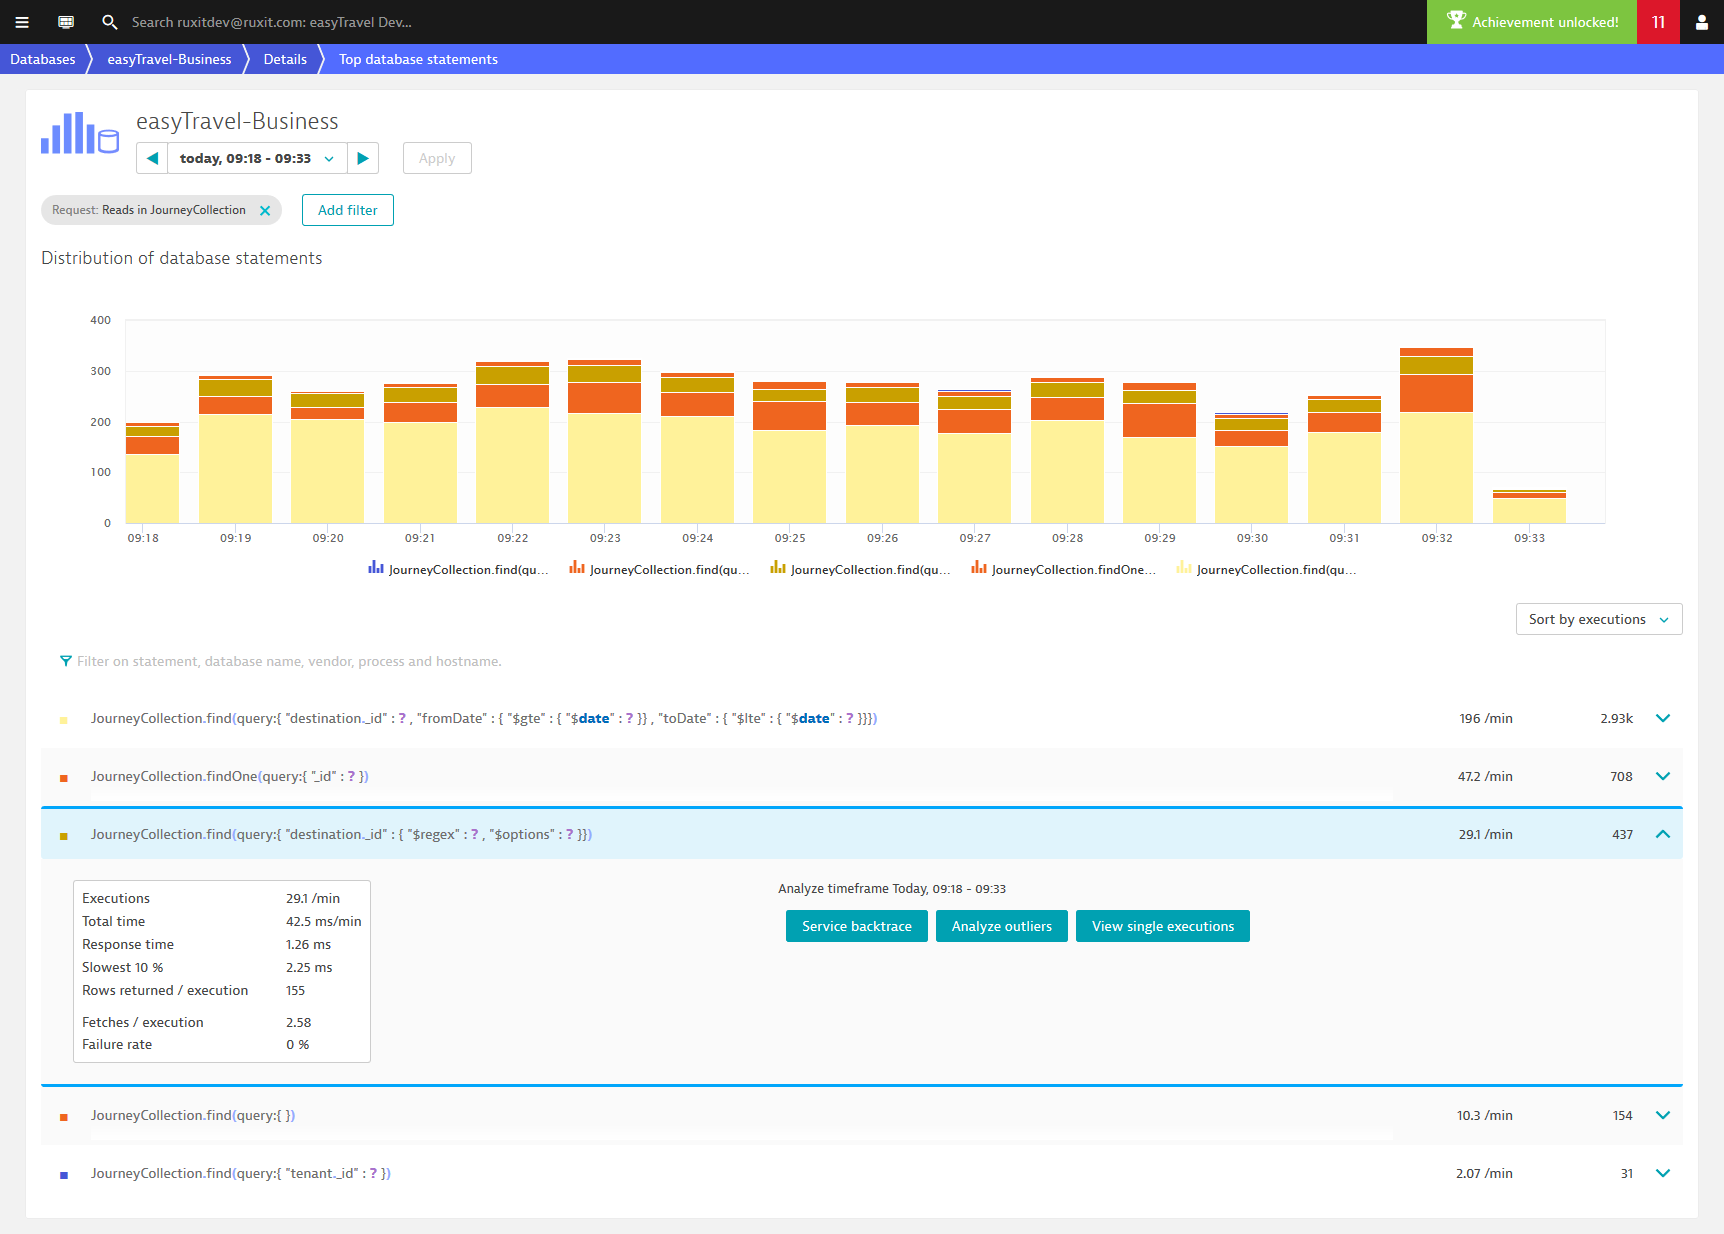
Task: Click the Analyze outliers button
Action: coord(1002,926)
